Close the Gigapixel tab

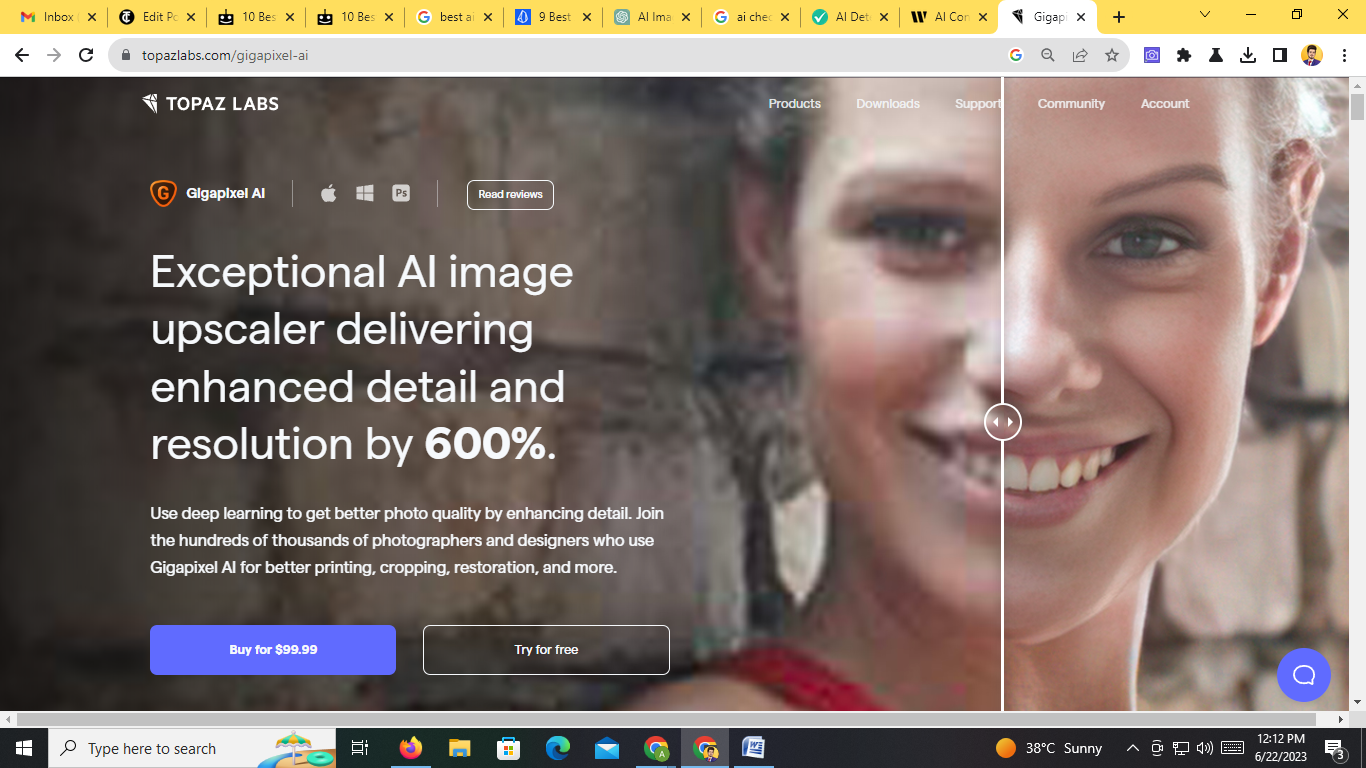(1081, 17)
